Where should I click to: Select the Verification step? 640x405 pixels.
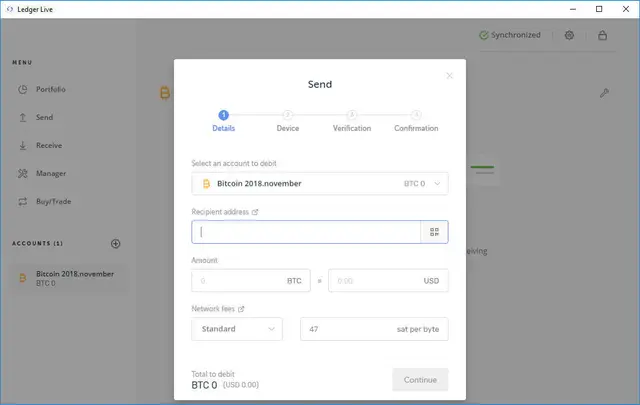(352, 121)
